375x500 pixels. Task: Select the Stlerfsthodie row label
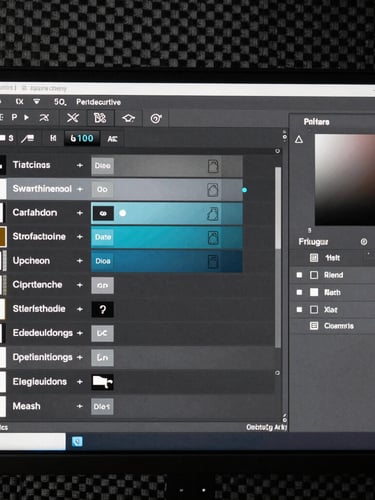39,309
